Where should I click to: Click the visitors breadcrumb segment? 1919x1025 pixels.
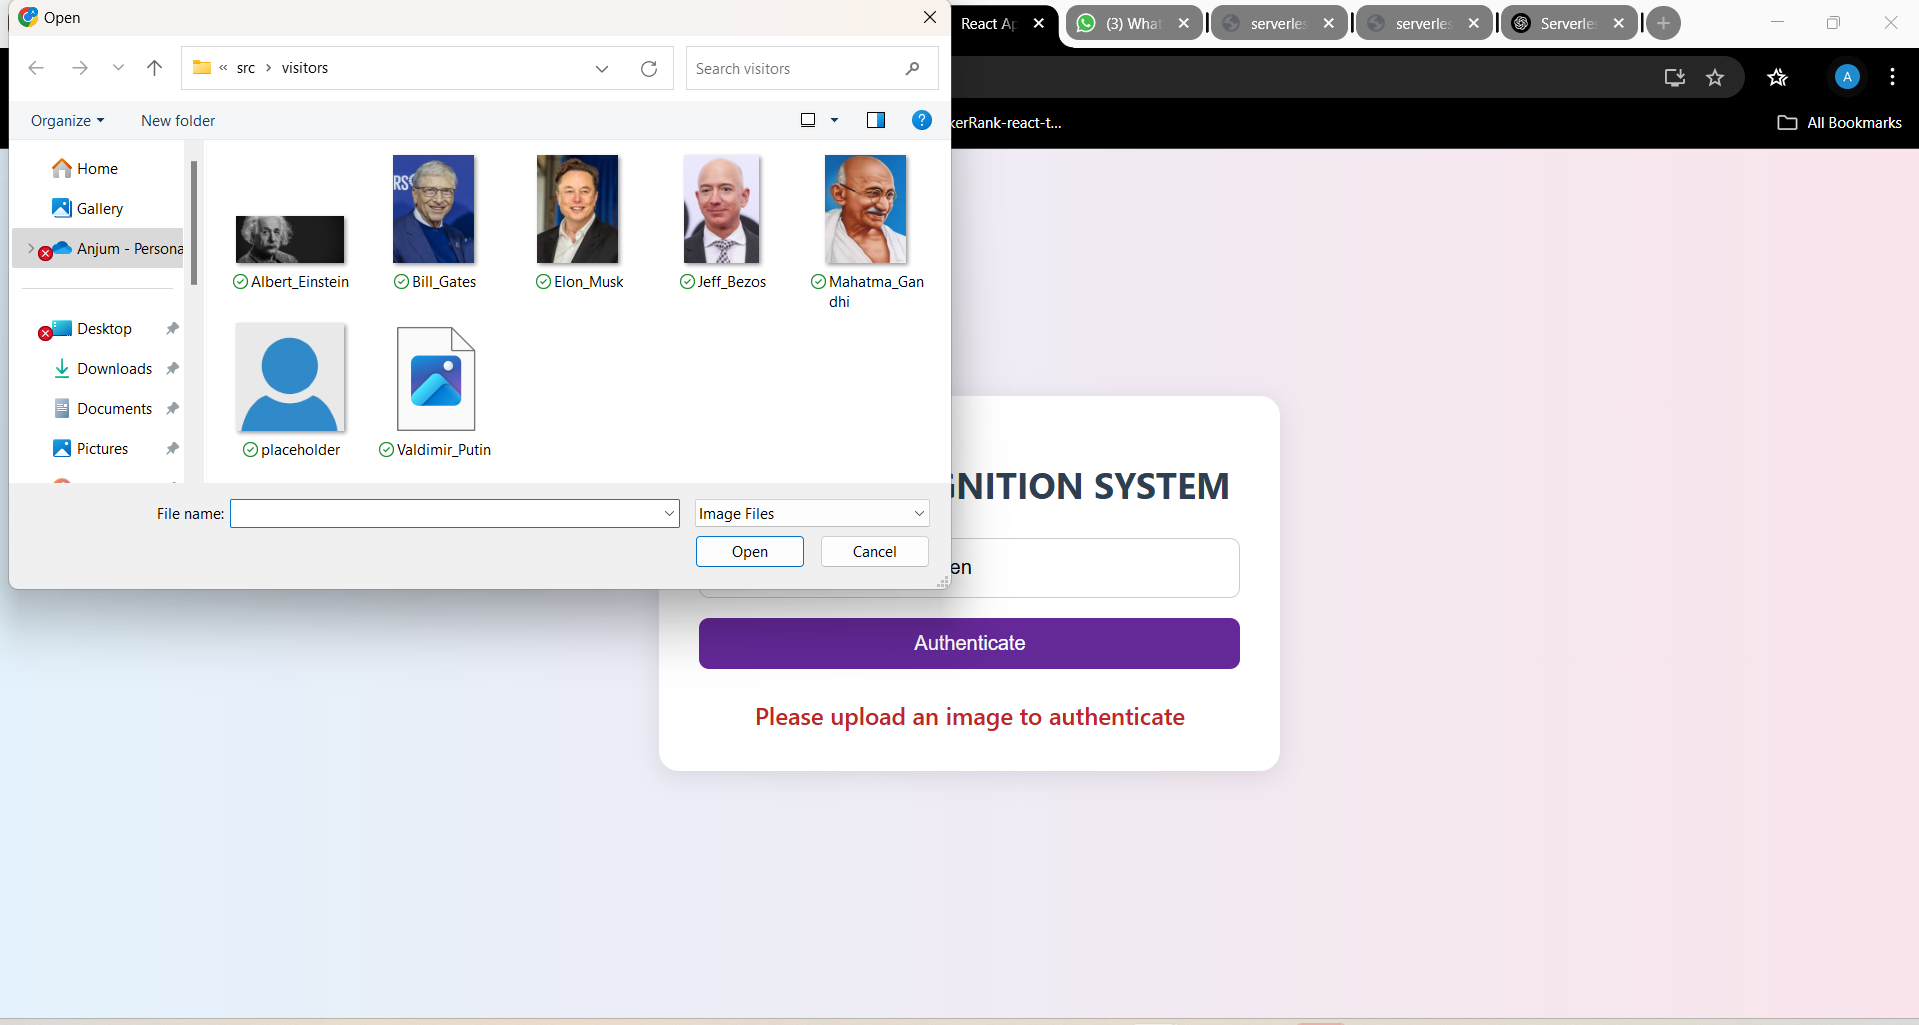tap(305, 68)
